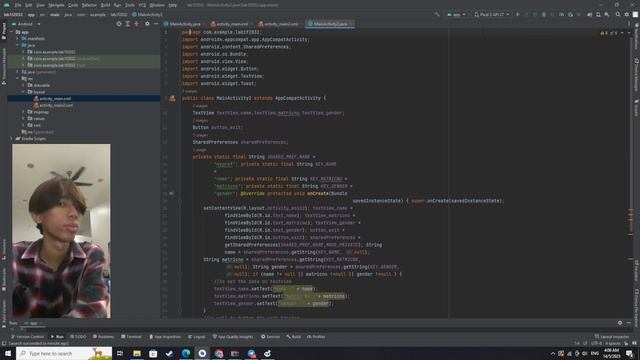
Task: Open Build tool window at bottom
Action: [294, 337]
